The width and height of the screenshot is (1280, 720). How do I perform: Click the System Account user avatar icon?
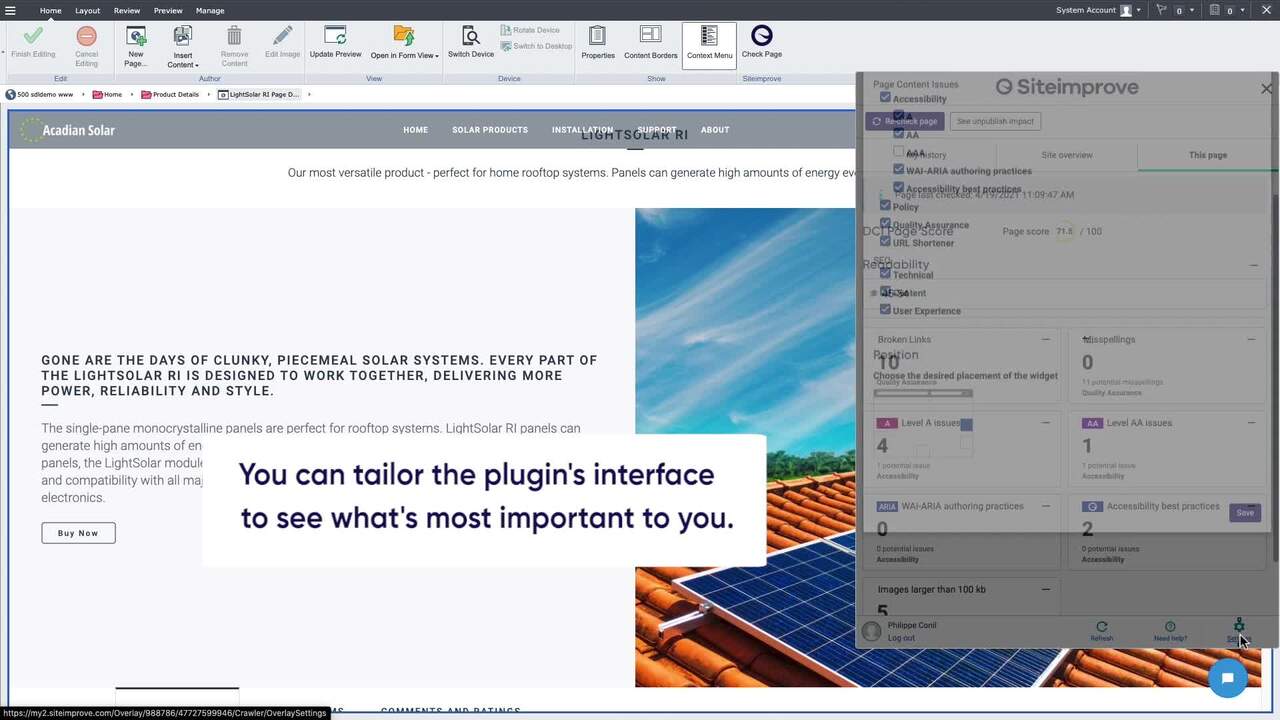coord(1126,10)
